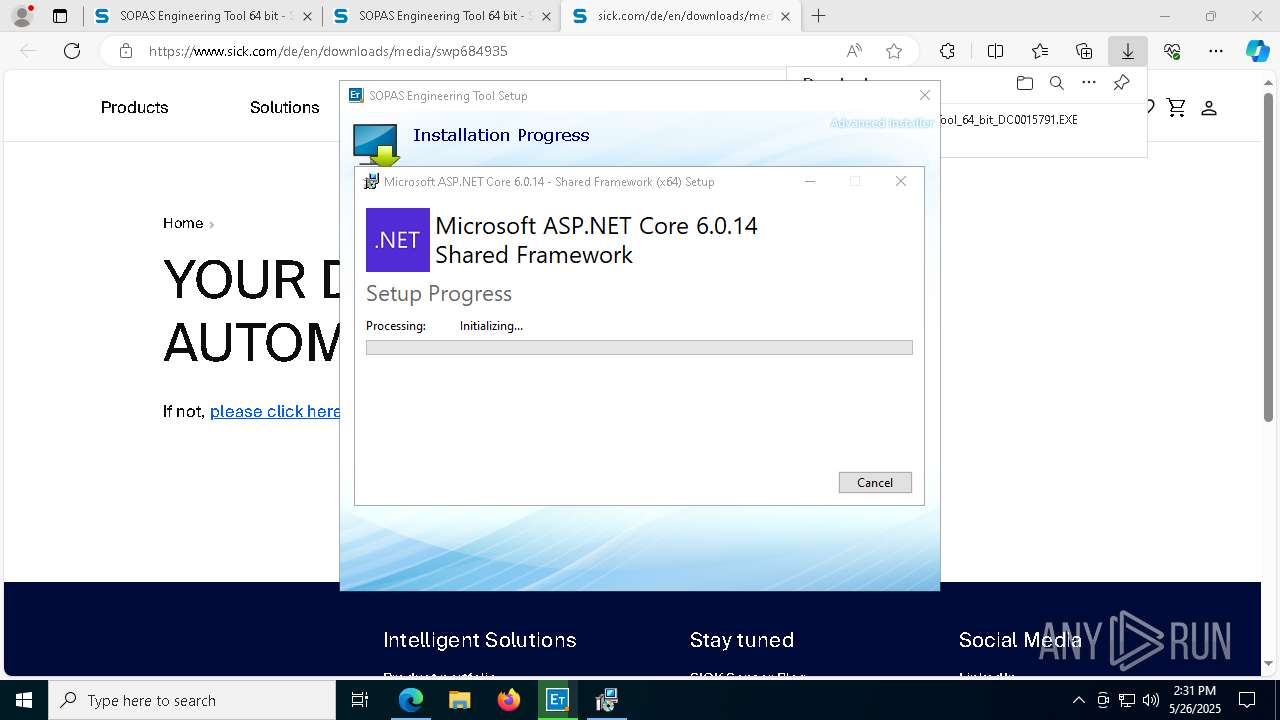Open a new browser tab

point(819,16)
